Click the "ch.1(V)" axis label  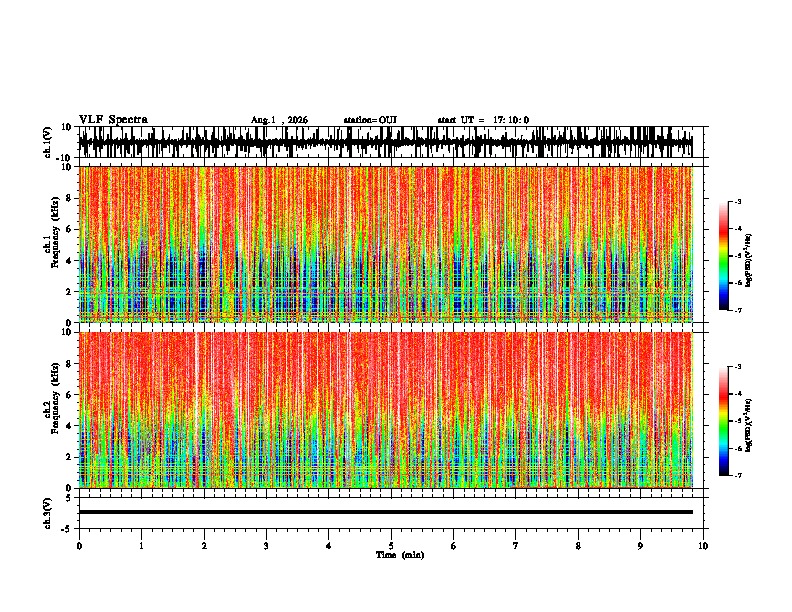click(48, 142)
